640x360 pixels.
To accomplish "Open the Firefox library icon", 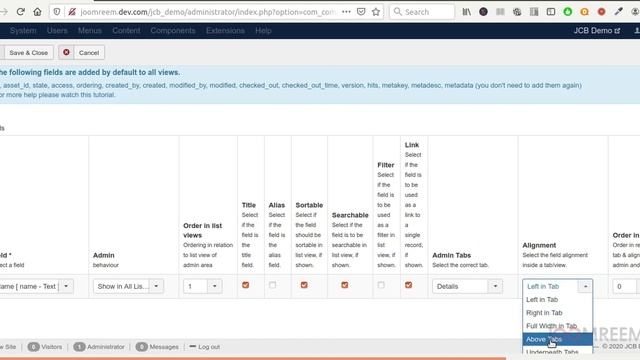I will click(467, 12).
